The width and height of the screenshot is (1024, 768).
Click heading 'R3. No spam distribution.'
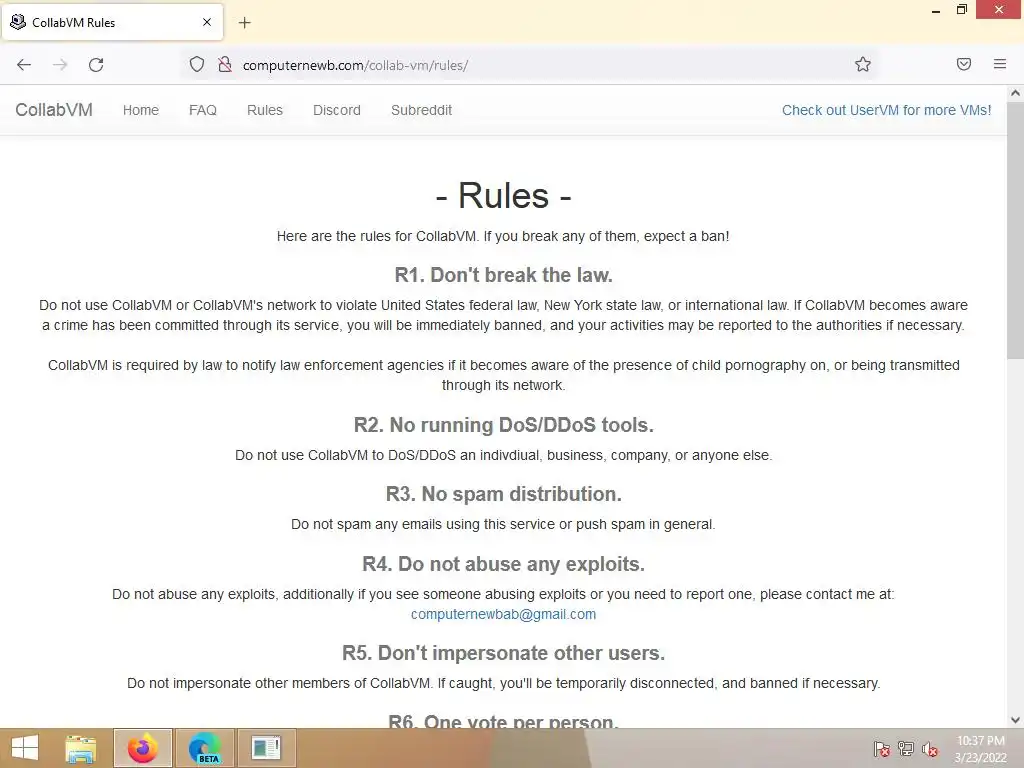tap(504, 494)
